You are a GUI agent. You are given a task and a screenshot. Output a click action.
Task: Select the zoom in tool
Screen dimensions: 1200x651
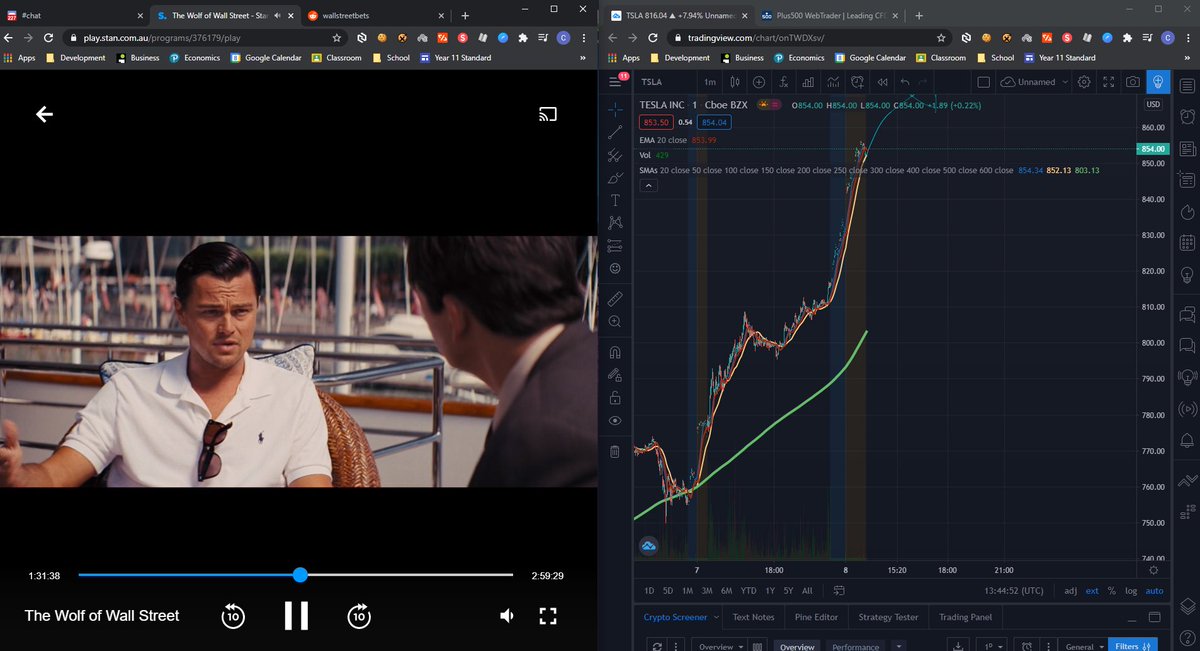[614, 321]
